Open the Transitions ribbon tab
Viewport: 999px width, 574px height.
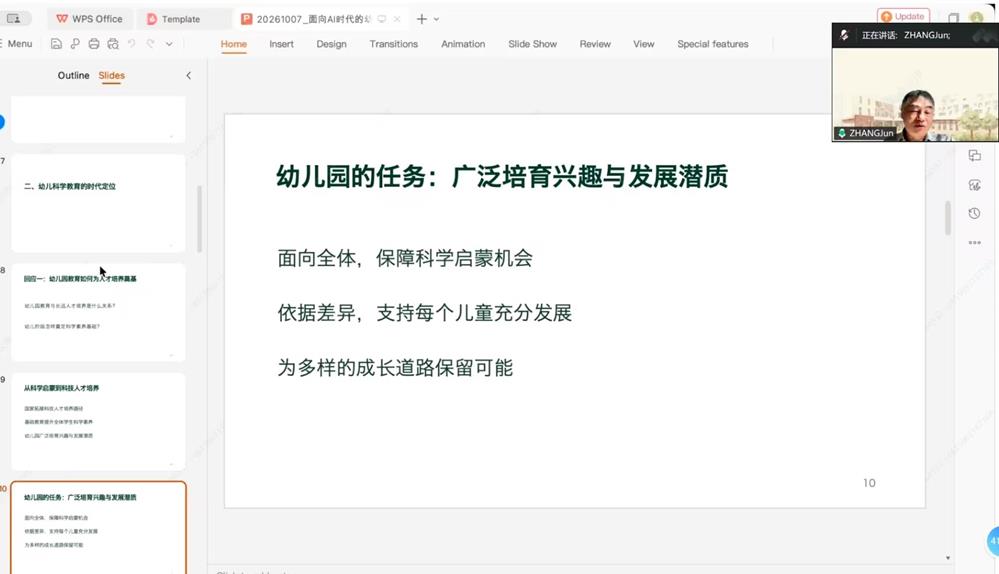coord(394,44)
